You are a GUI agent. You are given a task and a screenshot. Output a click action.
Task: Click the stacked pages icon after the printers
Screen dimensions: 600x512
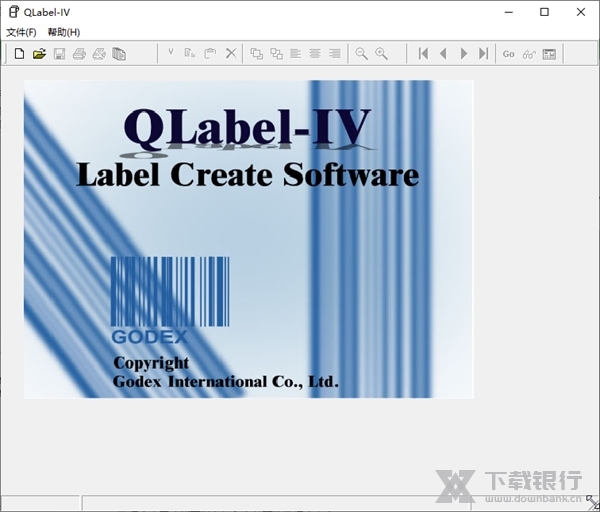(x=119, y=54)
